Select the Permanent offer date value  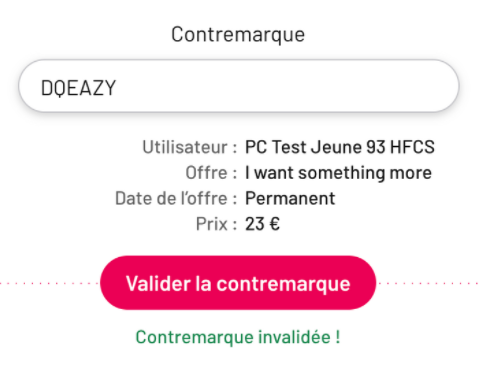click(x=290, y=199)
